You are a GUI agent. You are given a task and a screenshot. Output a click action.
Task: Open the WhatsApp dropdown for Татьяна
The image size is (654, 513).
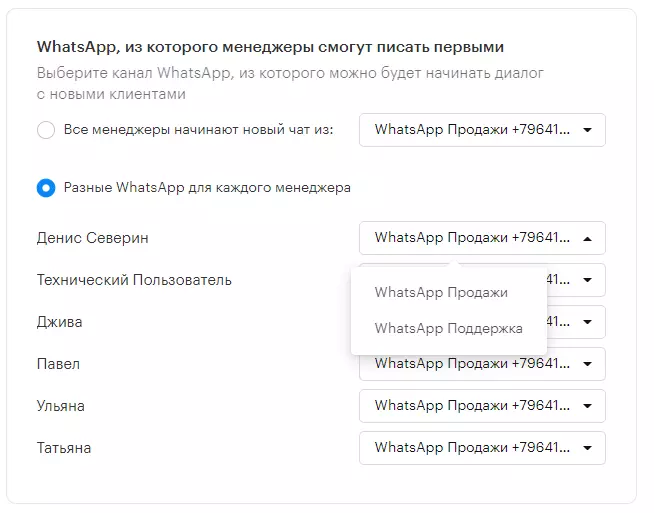(x=482, y=448)
